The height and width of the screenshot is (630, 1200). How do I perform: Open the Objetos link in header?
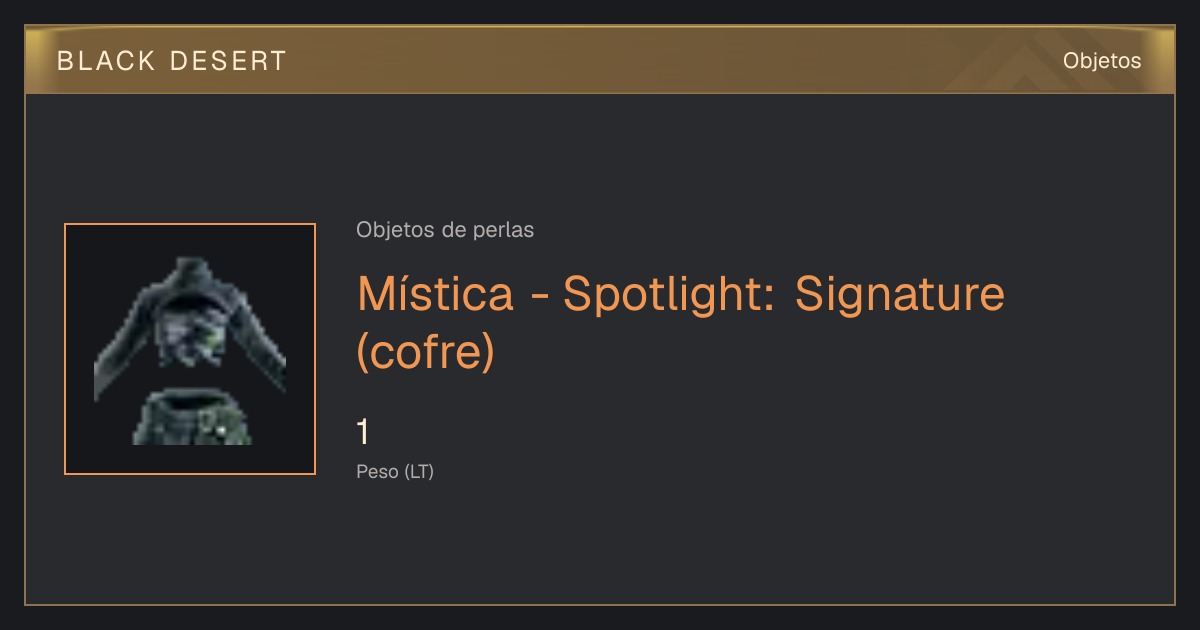1102,61
